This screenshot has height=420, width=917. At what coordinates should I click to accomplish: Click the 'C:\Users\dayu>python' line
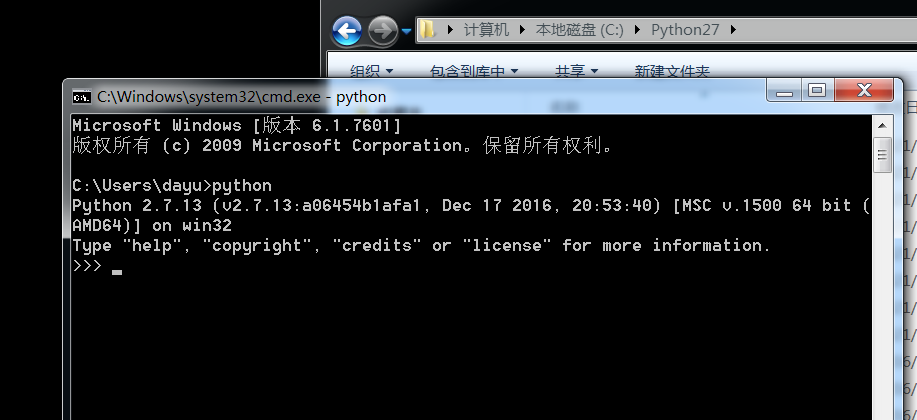172,185
